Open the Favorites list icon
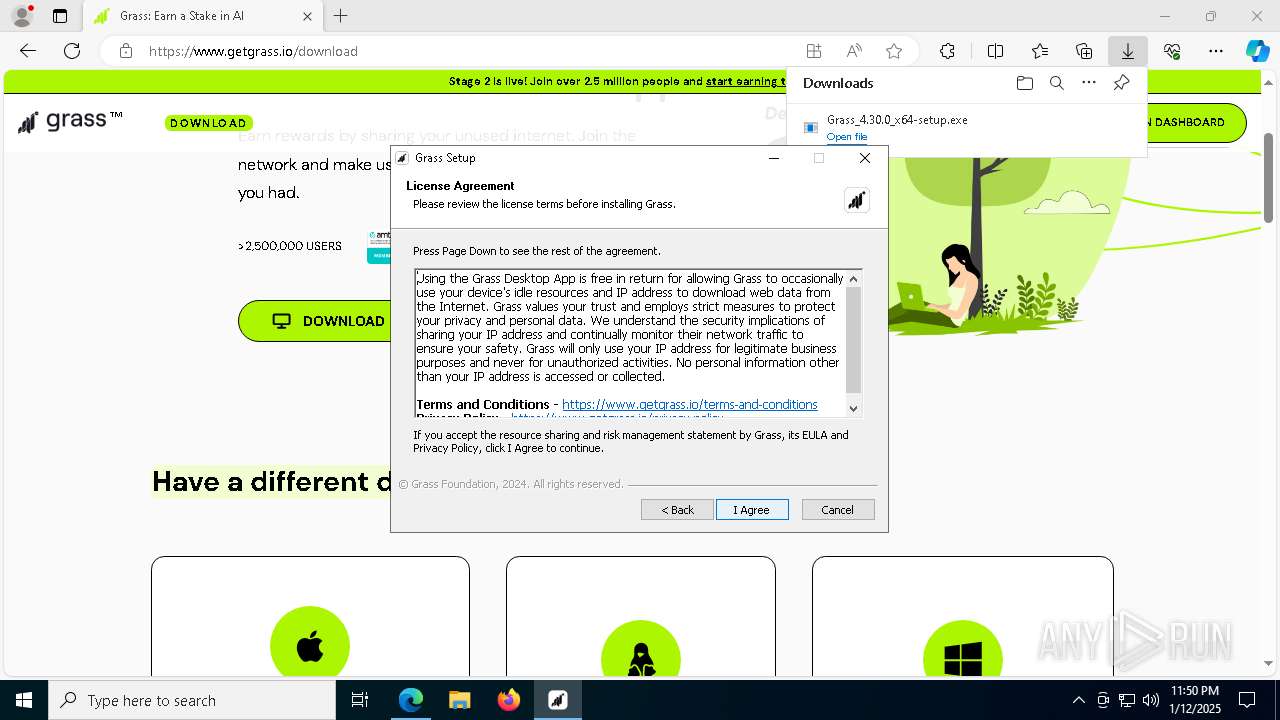Image resolution: width=1280 pixels, height=720 pixels. coord(1040,51)
